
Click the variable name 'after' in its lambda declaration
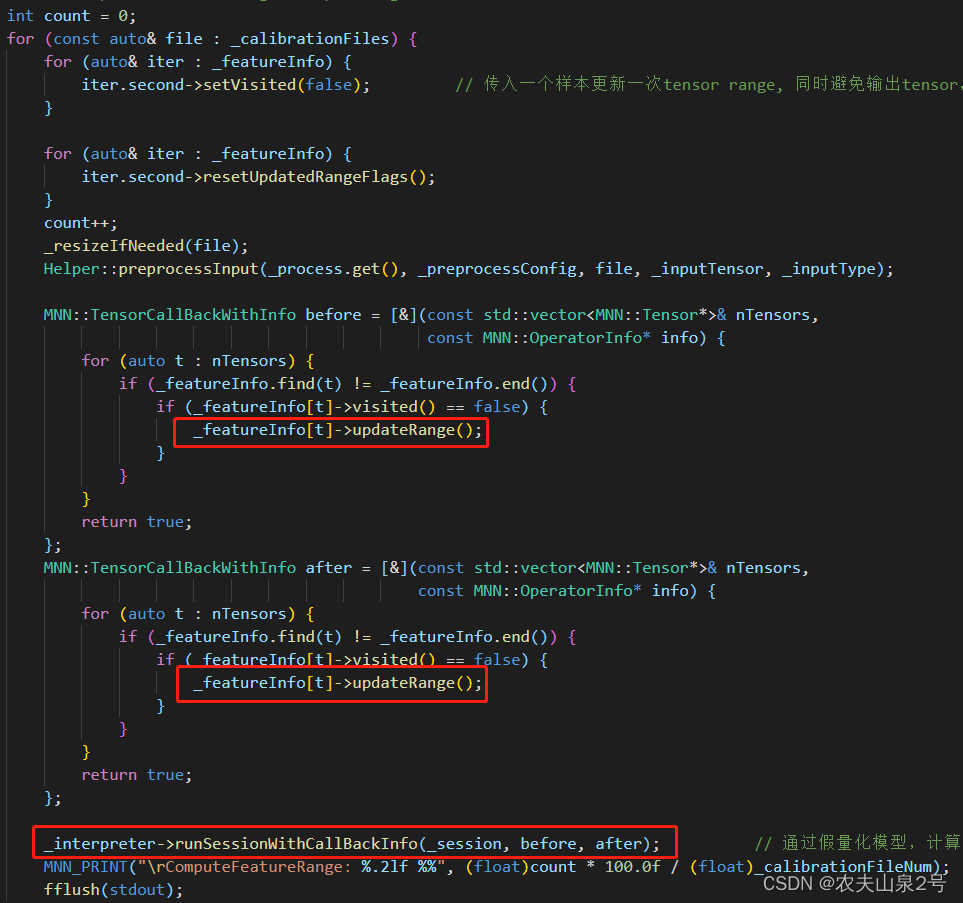tap(329, 568)
